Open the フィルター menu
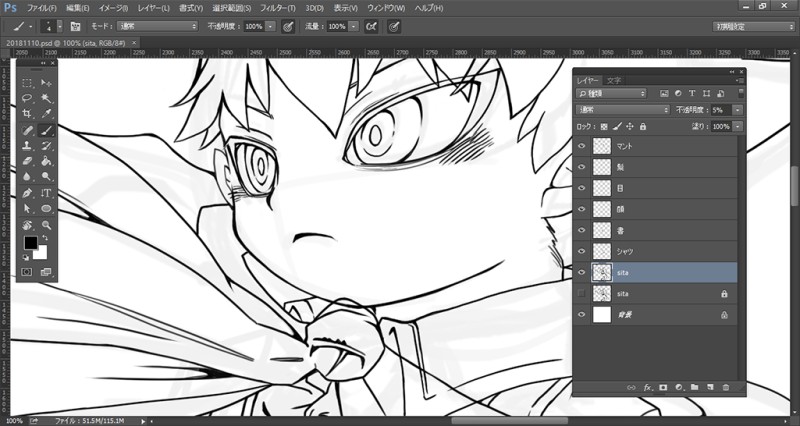This screenshot has width=800, height=426. click(x=278, y=8)
